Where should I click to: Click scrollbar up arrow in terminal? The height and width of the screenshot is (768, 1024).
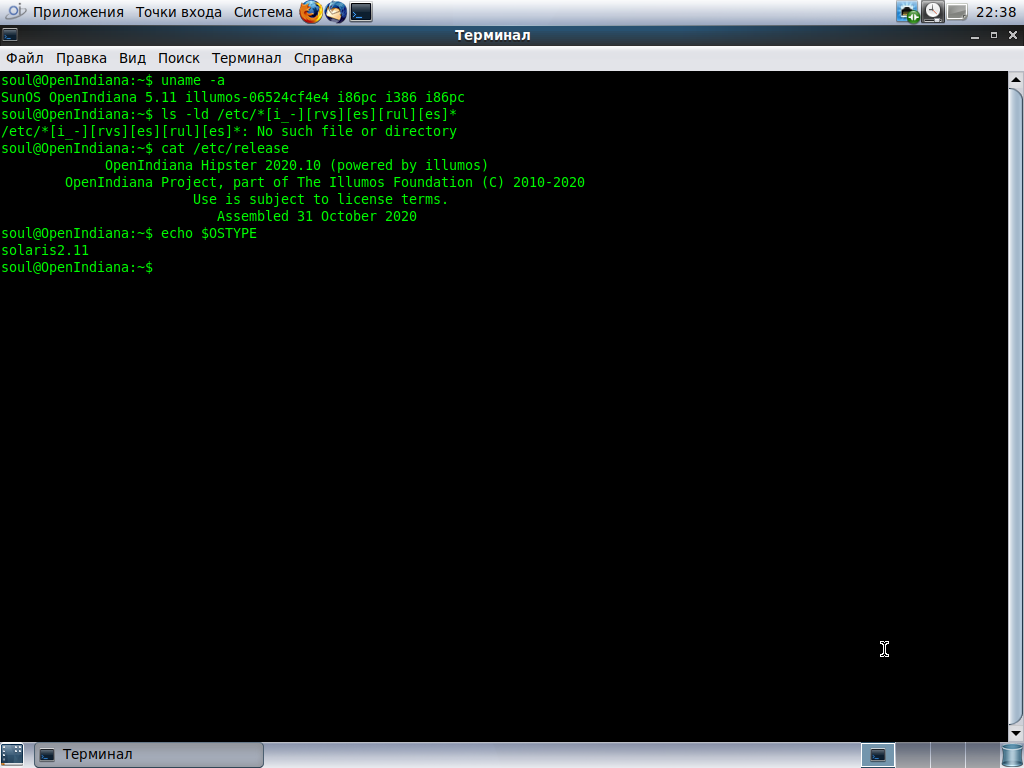click(1016, 80)
